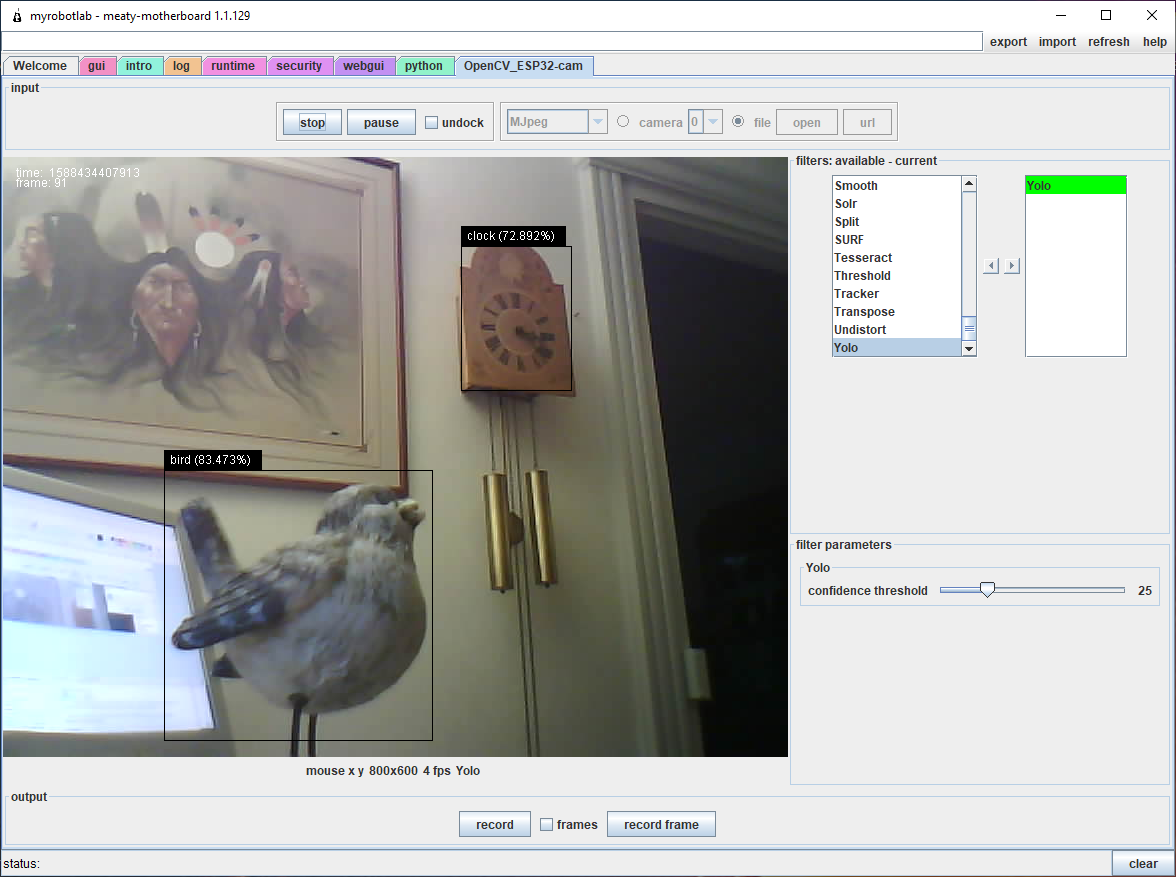1176x877 pixels.
Task: Select Solr in available filters
Action: pos(897,203)
